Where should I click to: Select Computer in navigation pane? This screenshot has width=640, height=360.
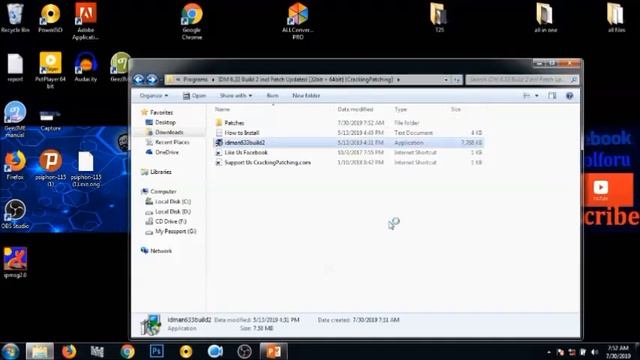click(x=163, y=191)
